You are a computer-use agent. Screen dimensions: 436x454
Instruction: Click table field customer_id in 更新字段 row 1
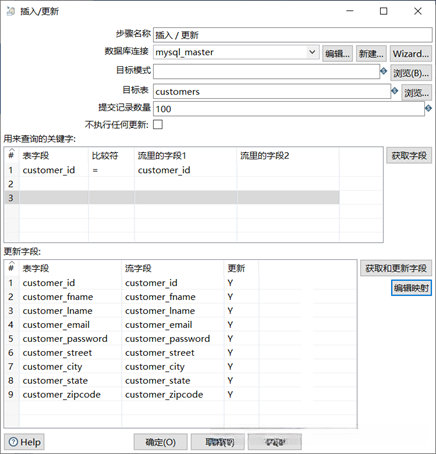tap(49, 283)
